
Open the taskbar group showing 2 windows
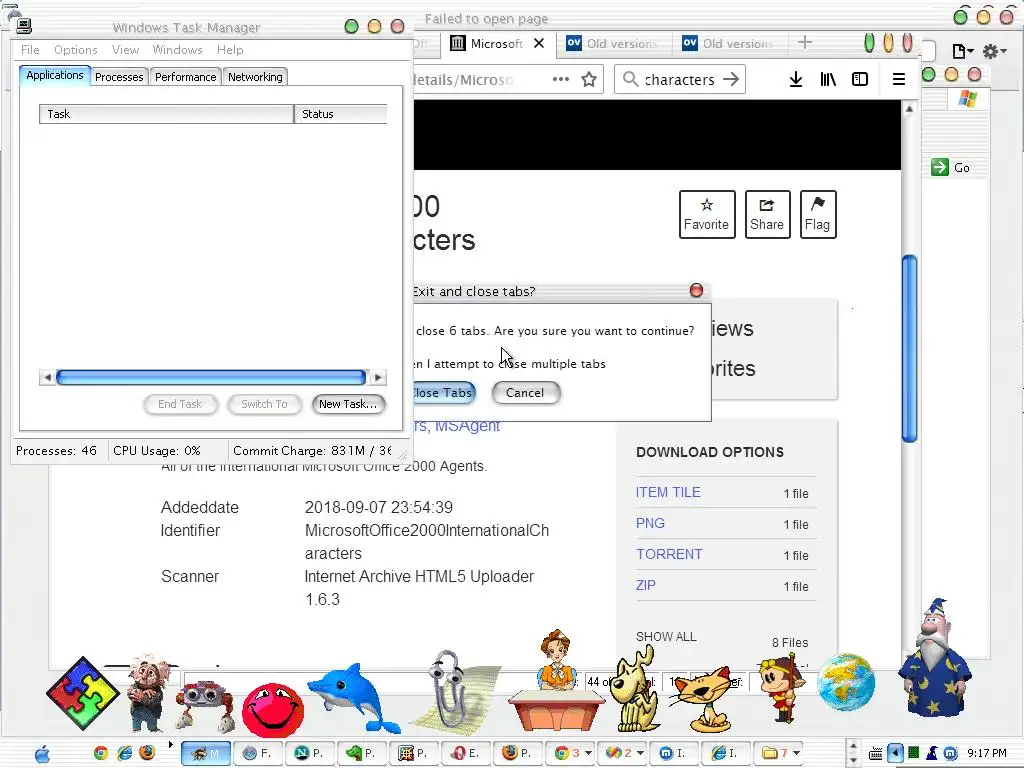[624, 753]
